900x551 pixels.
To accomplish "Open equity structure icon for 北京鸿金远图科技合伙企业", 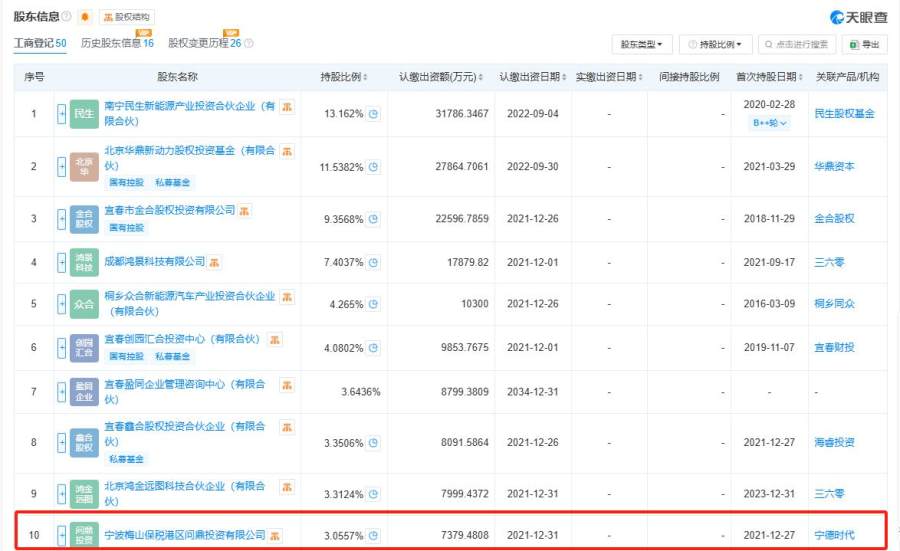I will click(287, 487).
